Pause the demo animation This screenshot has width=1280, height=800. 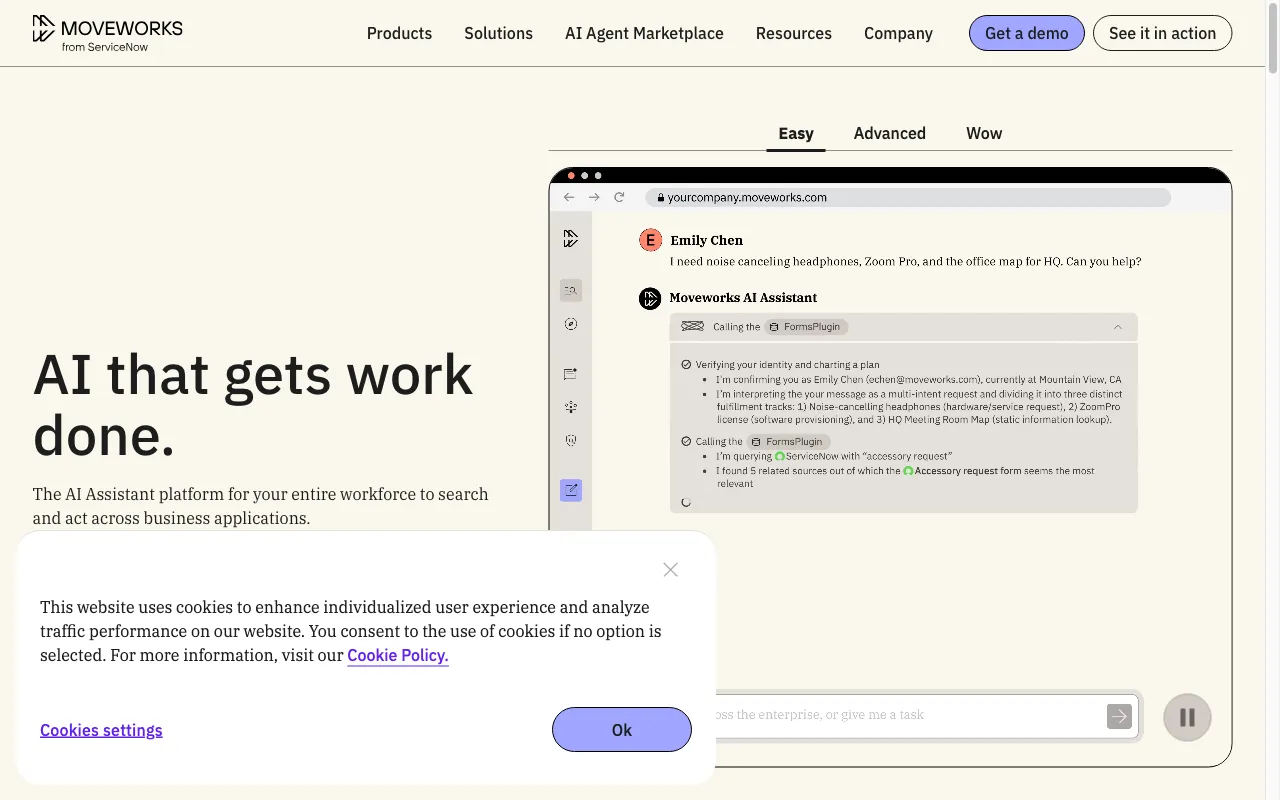coord(1187,717)
